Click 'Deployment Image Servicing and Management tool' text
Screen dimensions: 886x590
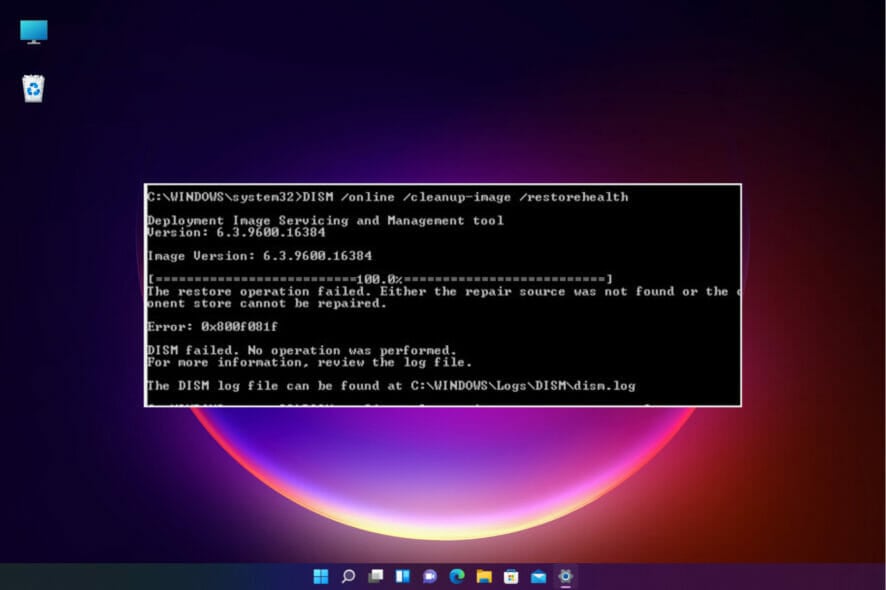pos(325,220)
